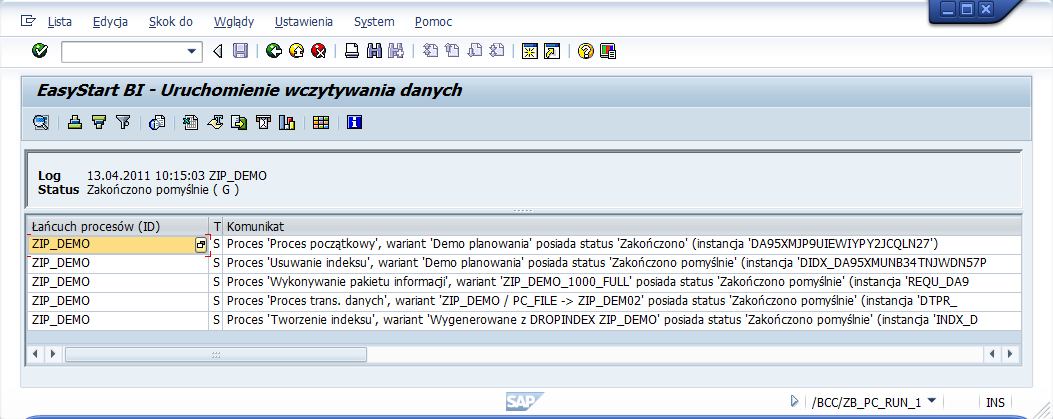Click the Sort Descending icon

pyautogui.click(x=99, y=122)
